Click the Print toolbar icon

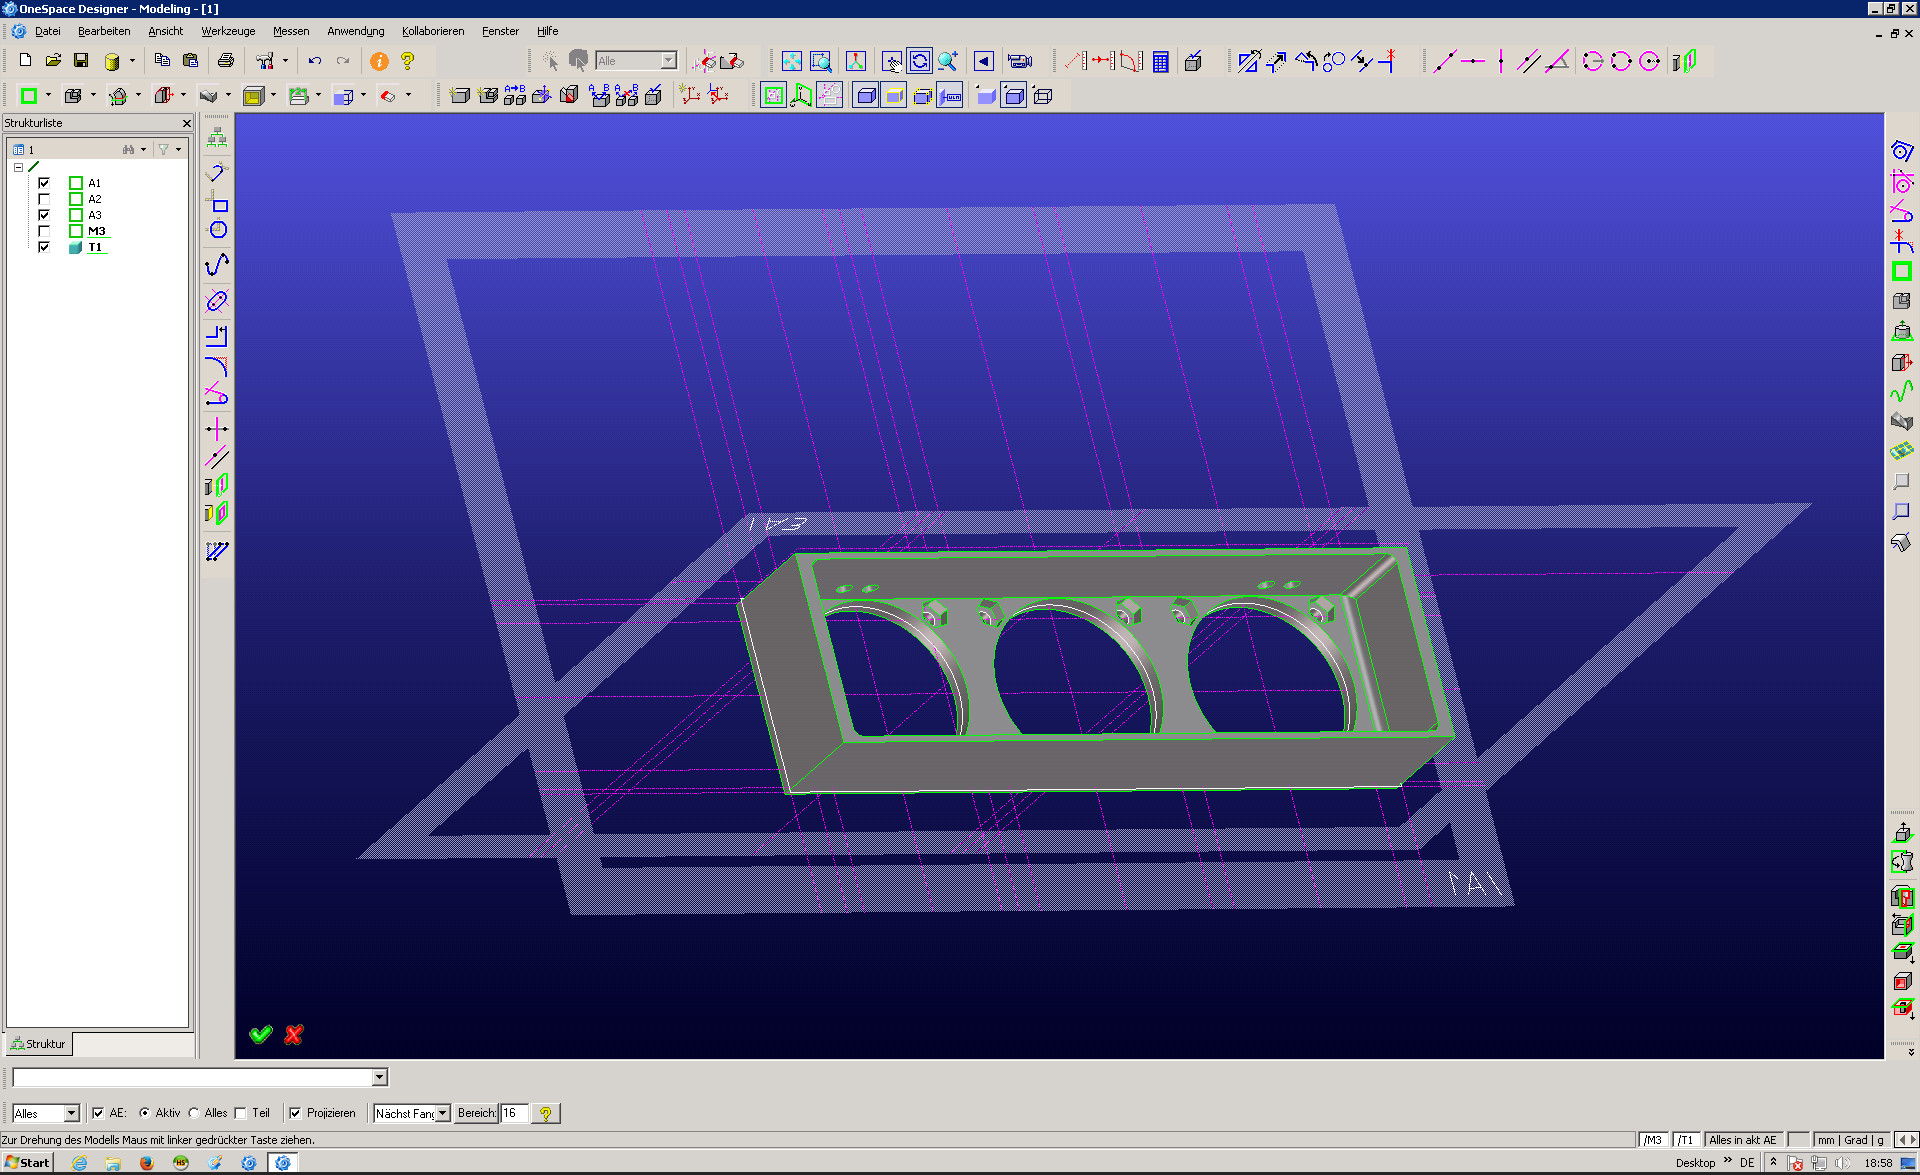point(226,61)
